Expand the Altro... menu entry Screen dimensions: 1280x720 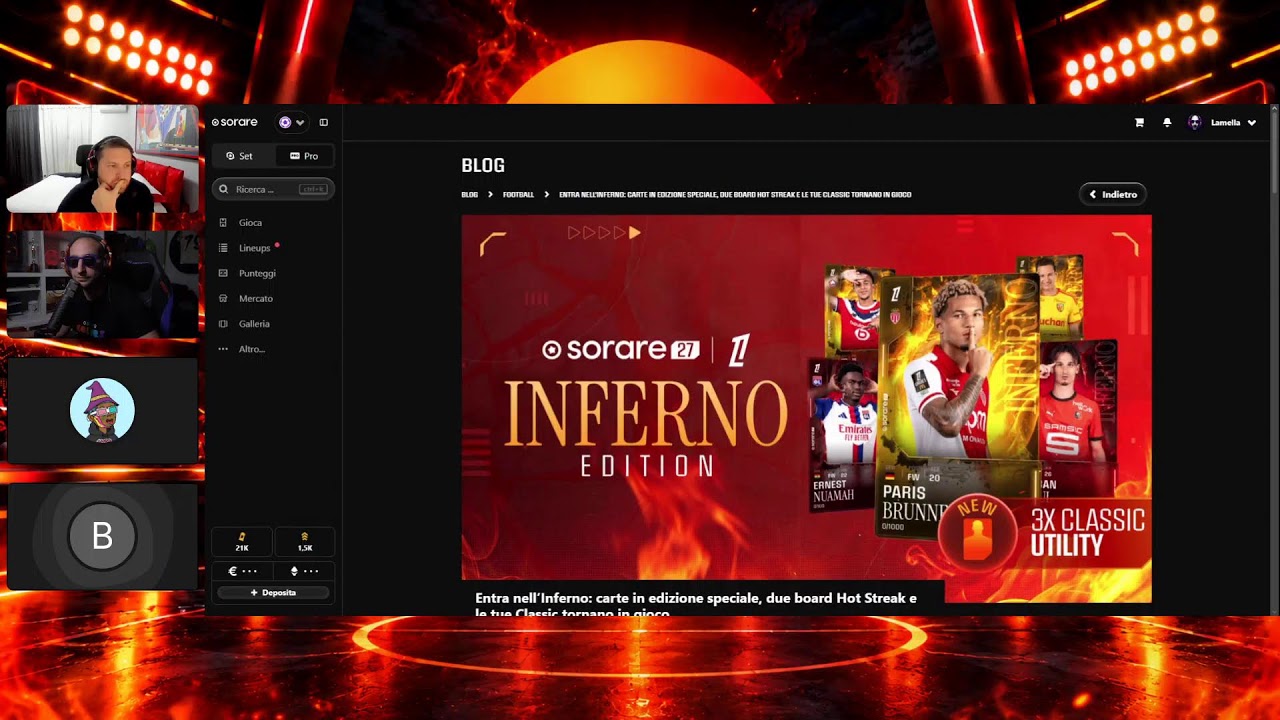coord(251,349)
